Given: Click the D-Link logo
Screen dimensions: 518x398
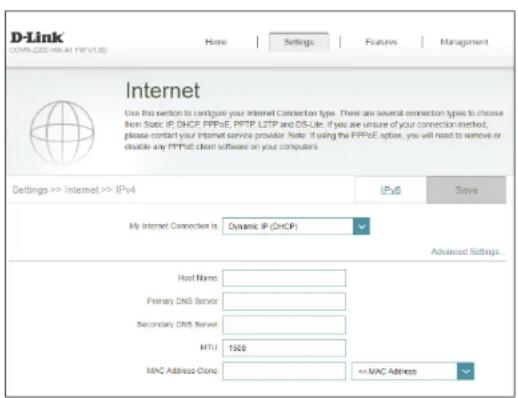Looking at the screenshot, I should point(37,38).
